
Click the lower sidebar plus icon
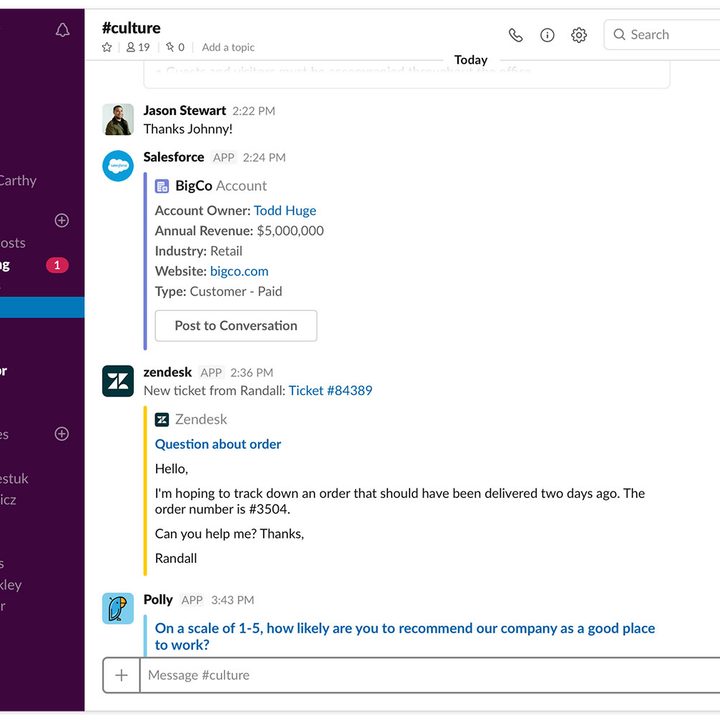click(x=62, y=433)
